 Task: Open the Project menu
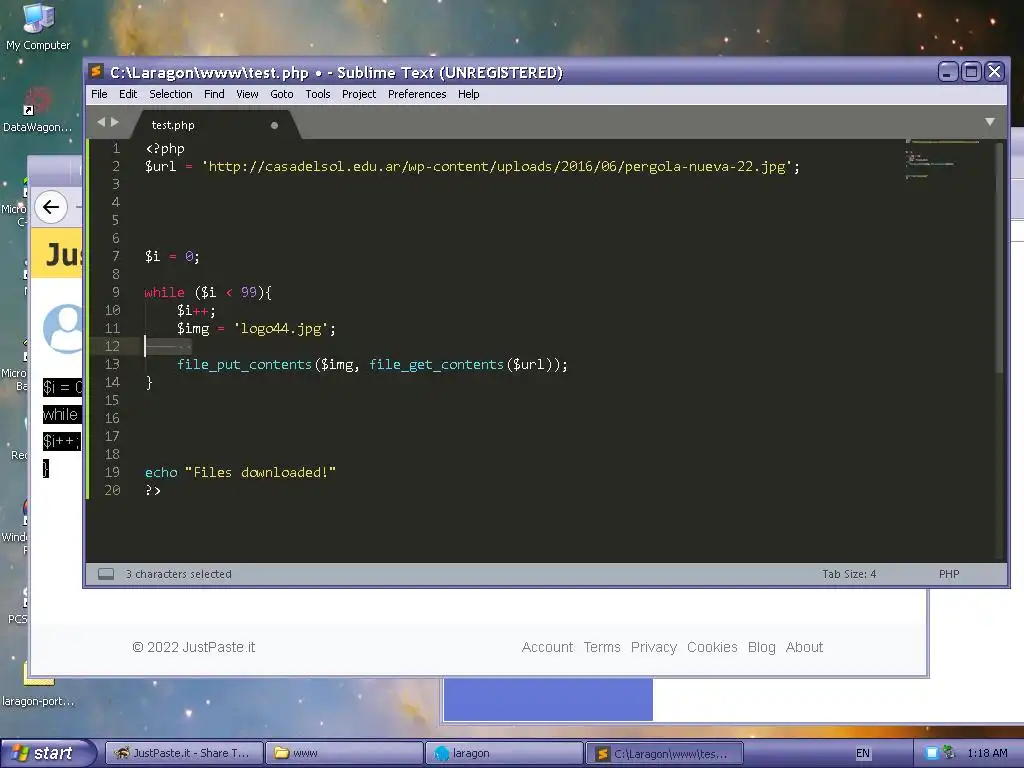pos(359,94)
